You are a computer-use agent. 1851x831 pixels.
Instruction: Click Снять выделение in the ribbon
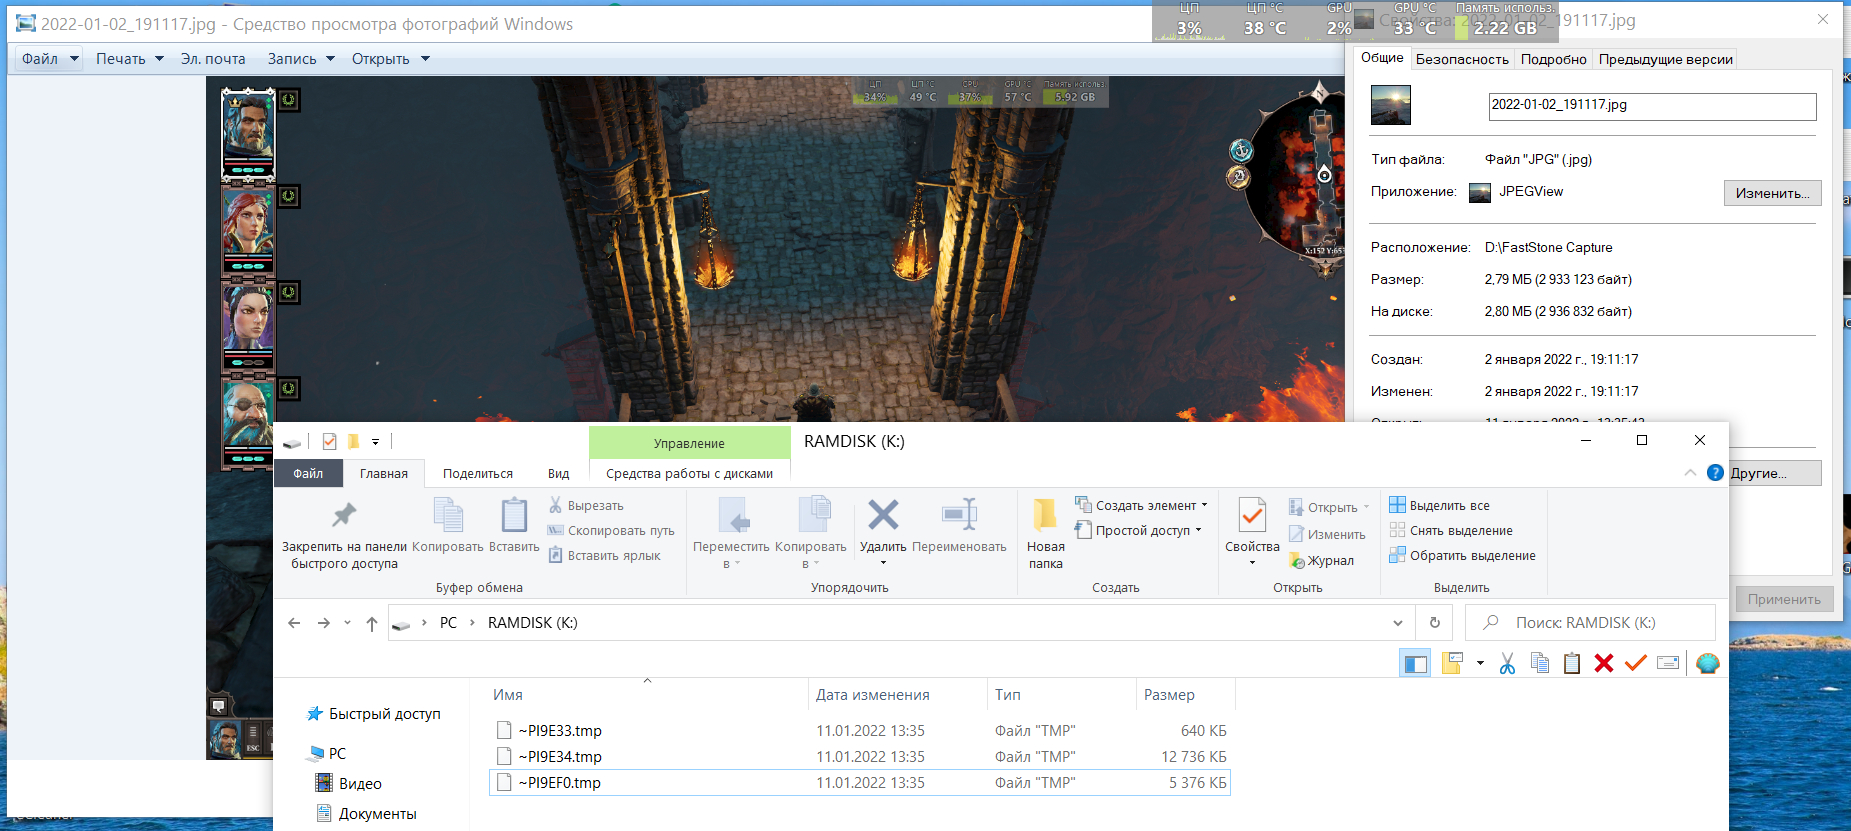[x=1451, y=531]
